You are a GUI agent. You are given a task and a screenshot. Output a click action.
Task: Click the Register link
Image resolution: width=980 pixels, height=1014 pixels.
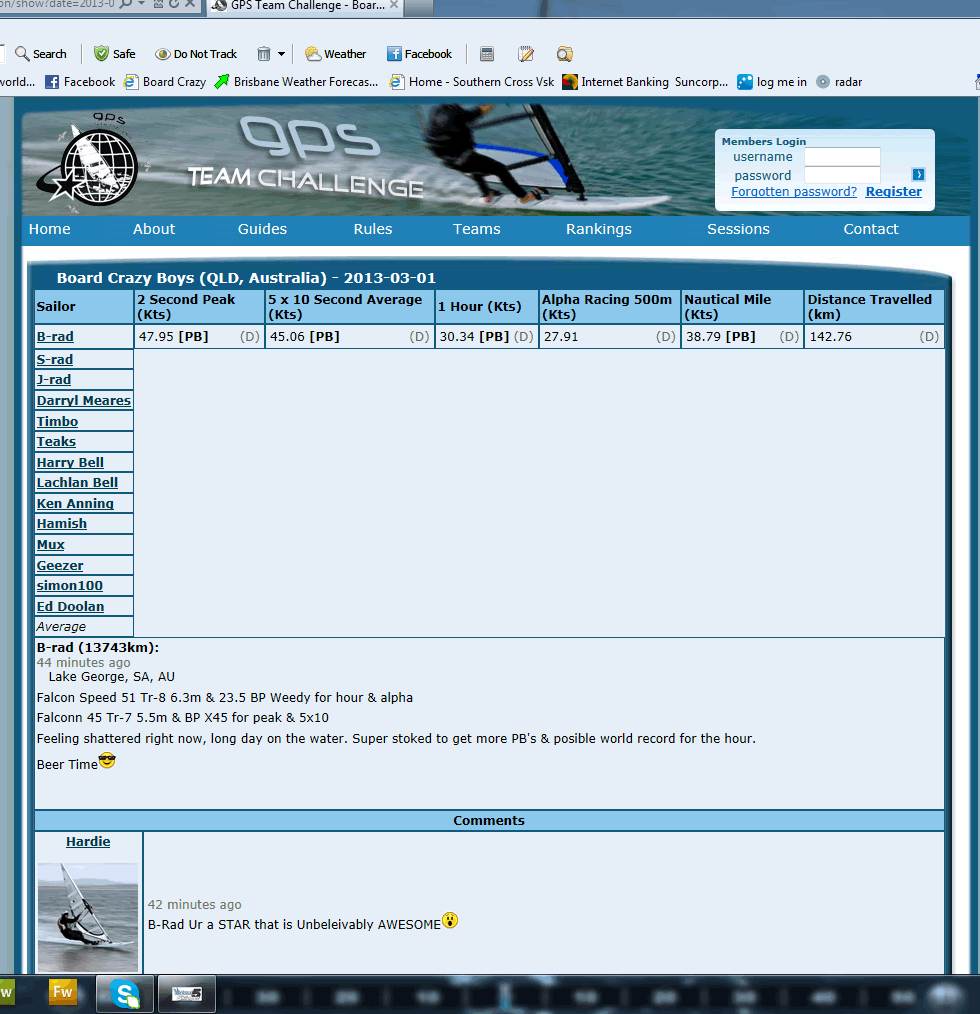(893, 192)
